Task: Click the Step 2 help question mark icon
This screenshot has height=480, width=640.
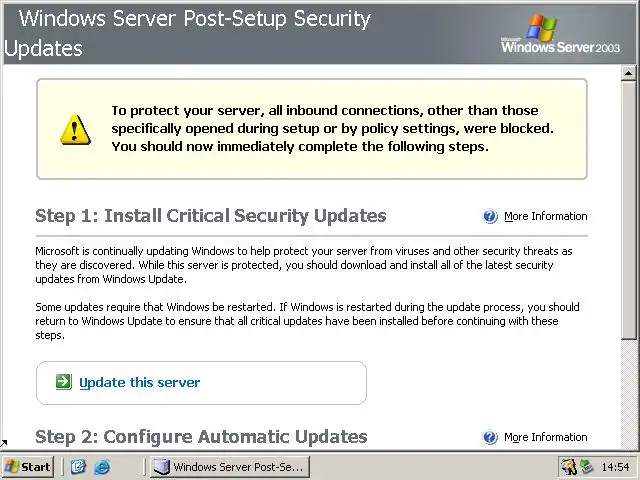Action: tap(490, 437)
